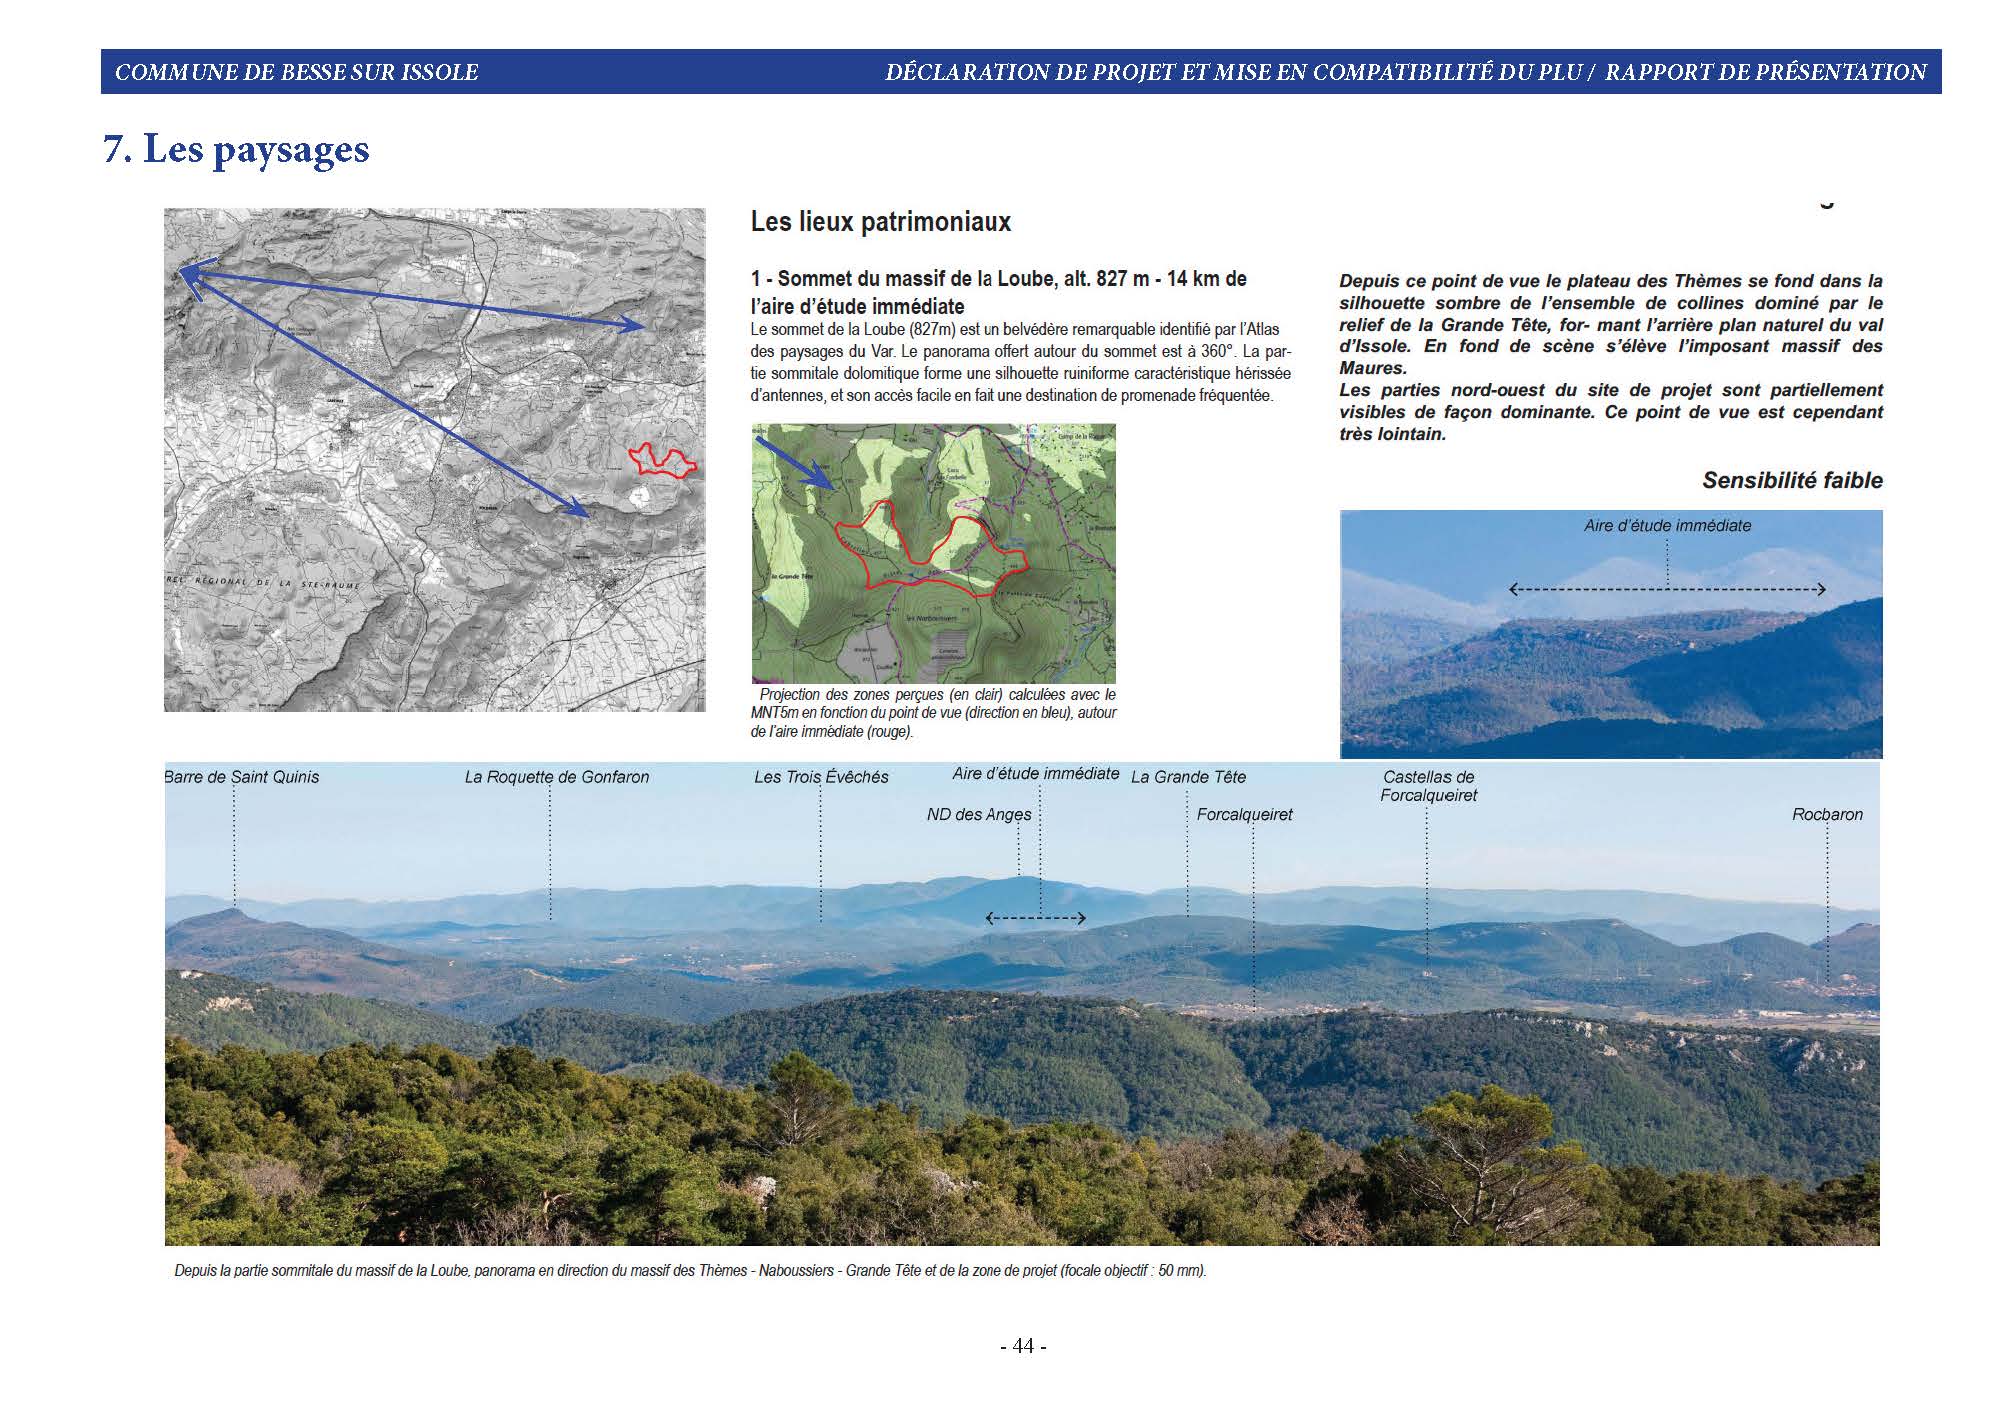Open the zoomed blue hills photo
This screenshot has width=2012, height=1423.
pyautogui.click(x=1611, y=634)
